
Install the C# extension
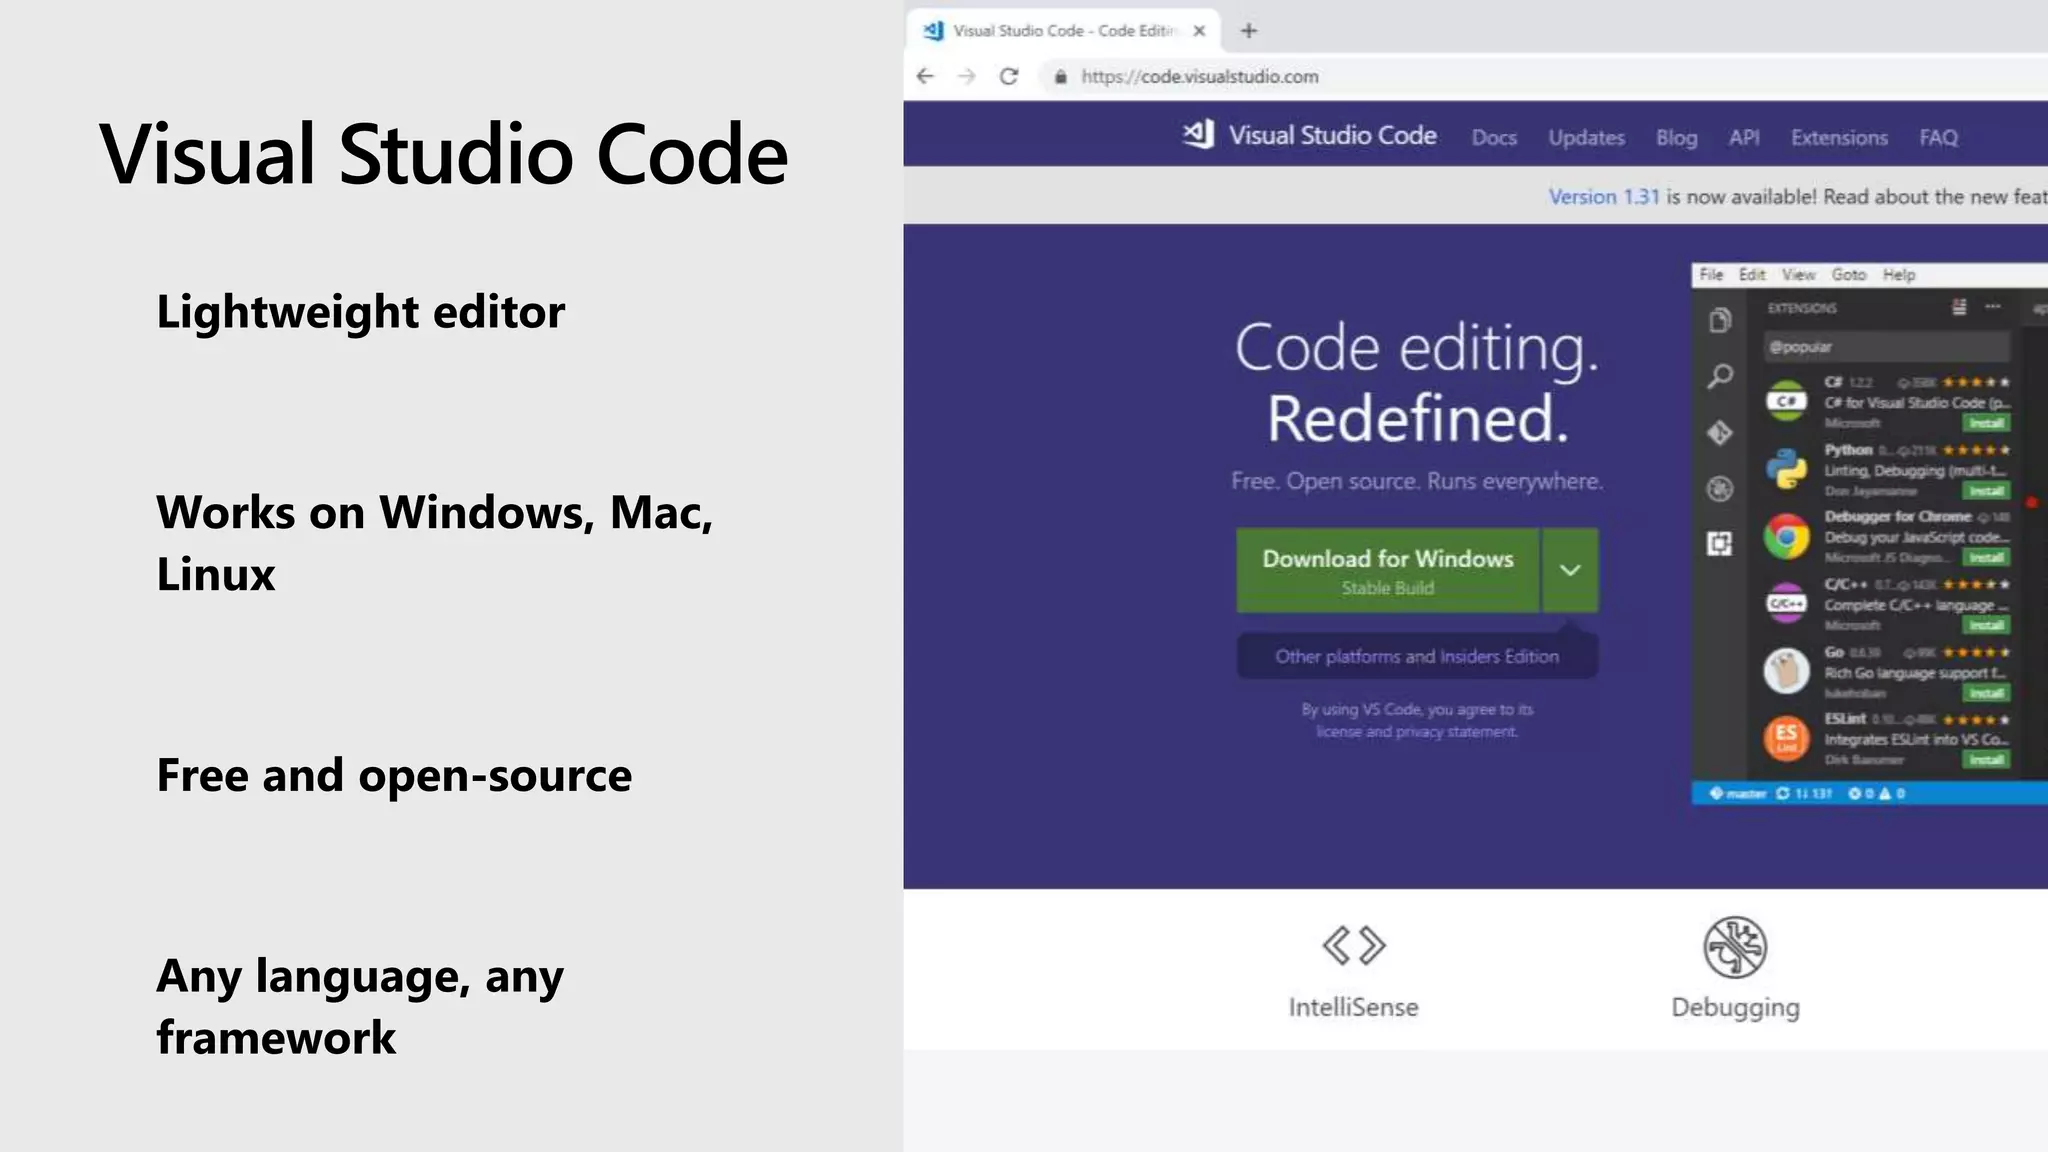(x=1986, y=423)
